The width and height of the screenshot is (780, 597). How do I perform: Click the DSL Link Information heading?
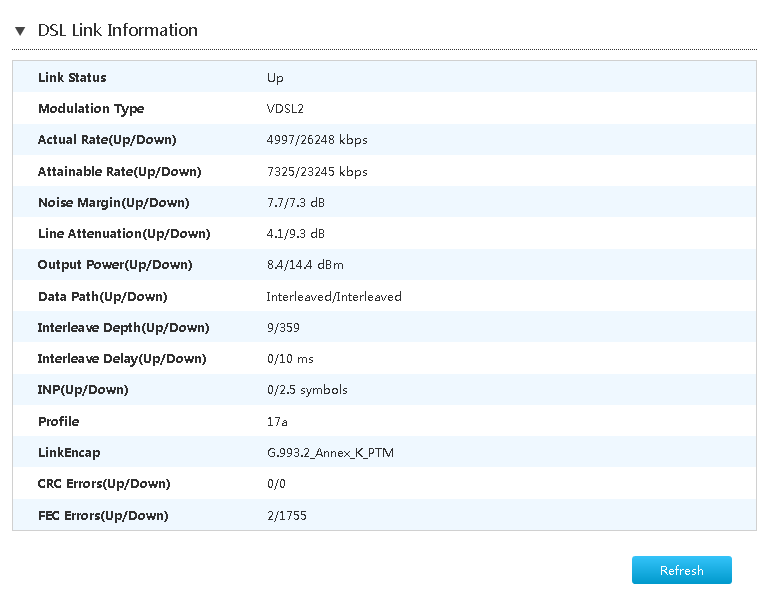117,30
